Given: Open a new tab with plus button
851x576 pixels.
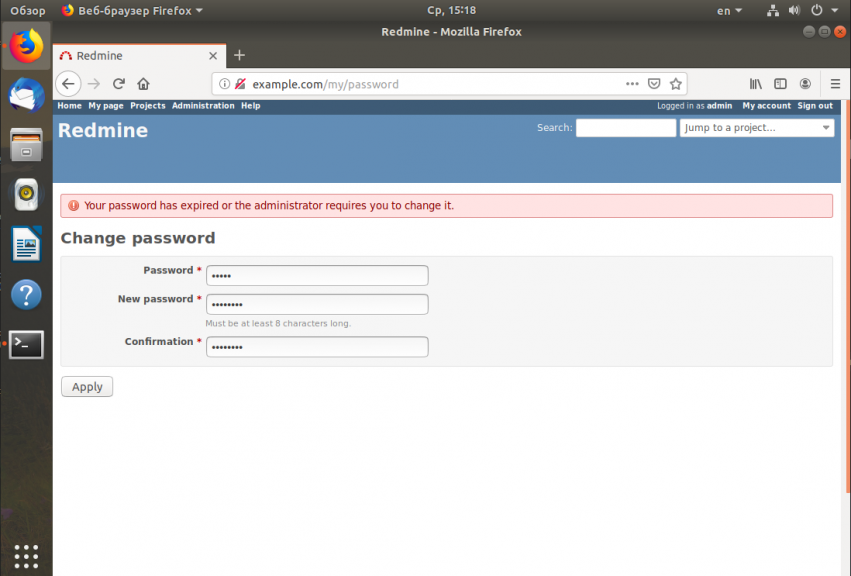Looking at the screenshot, I should (239, 55).
